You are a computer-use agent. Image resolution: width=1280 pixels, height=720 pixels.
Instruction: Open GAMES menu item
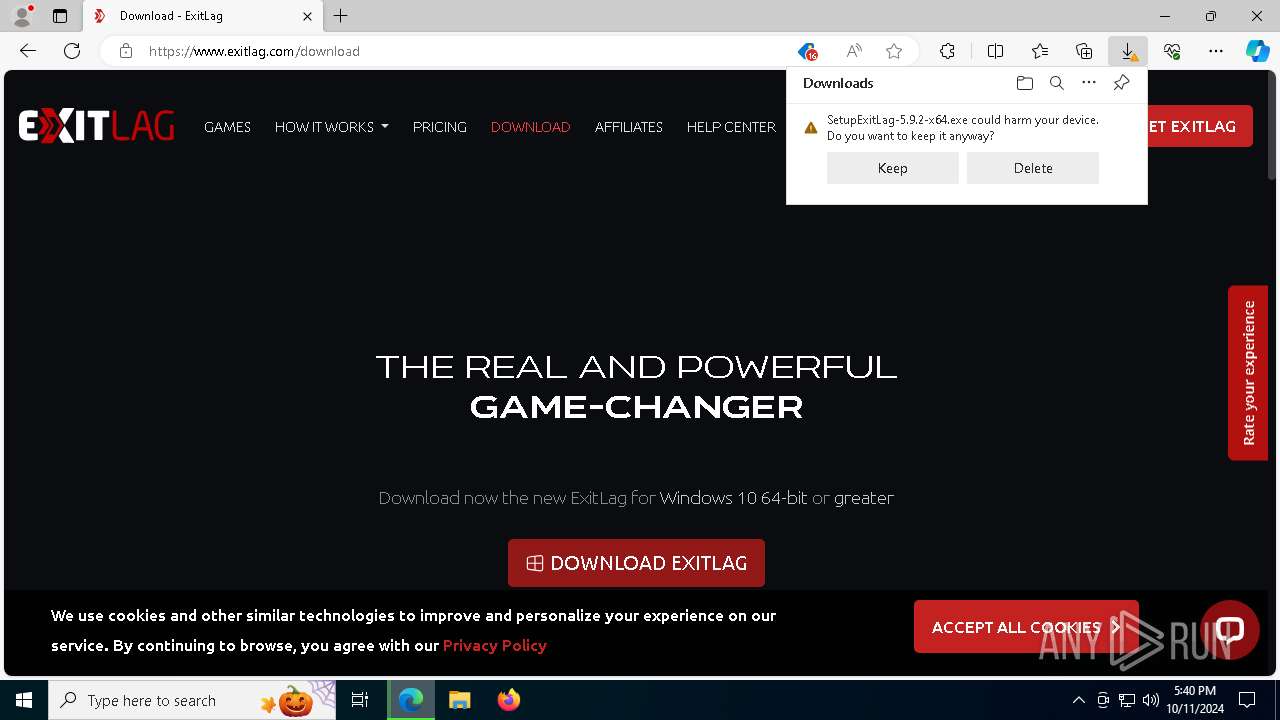pos(227,127)
